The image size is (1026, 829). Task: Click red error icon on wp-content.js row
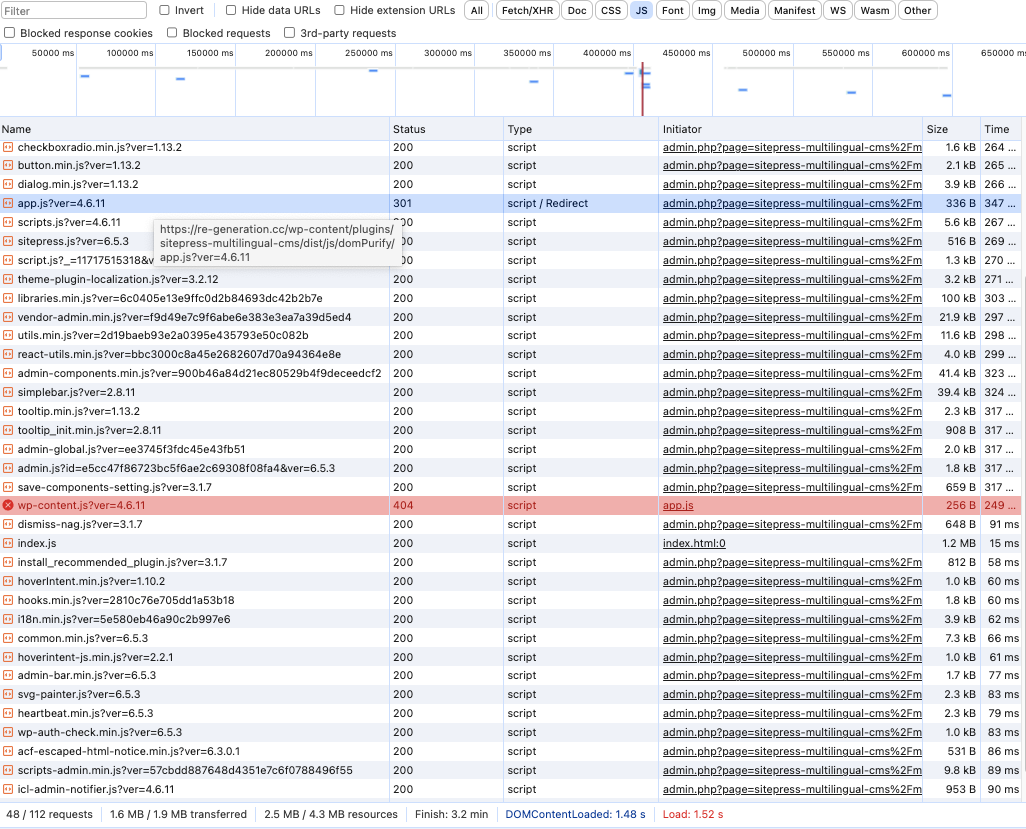[x=8, y=505]
